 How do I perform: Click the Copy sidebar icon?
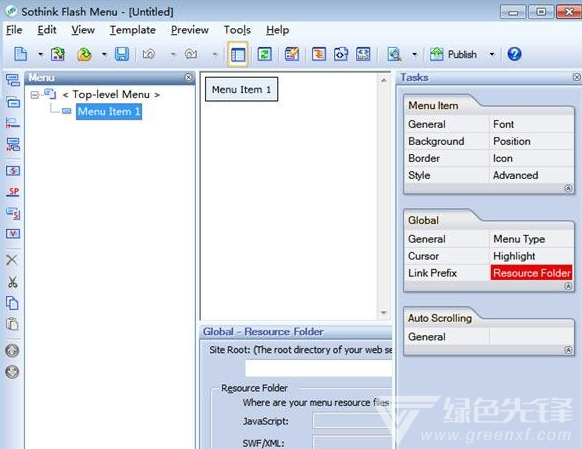point(12,303)
